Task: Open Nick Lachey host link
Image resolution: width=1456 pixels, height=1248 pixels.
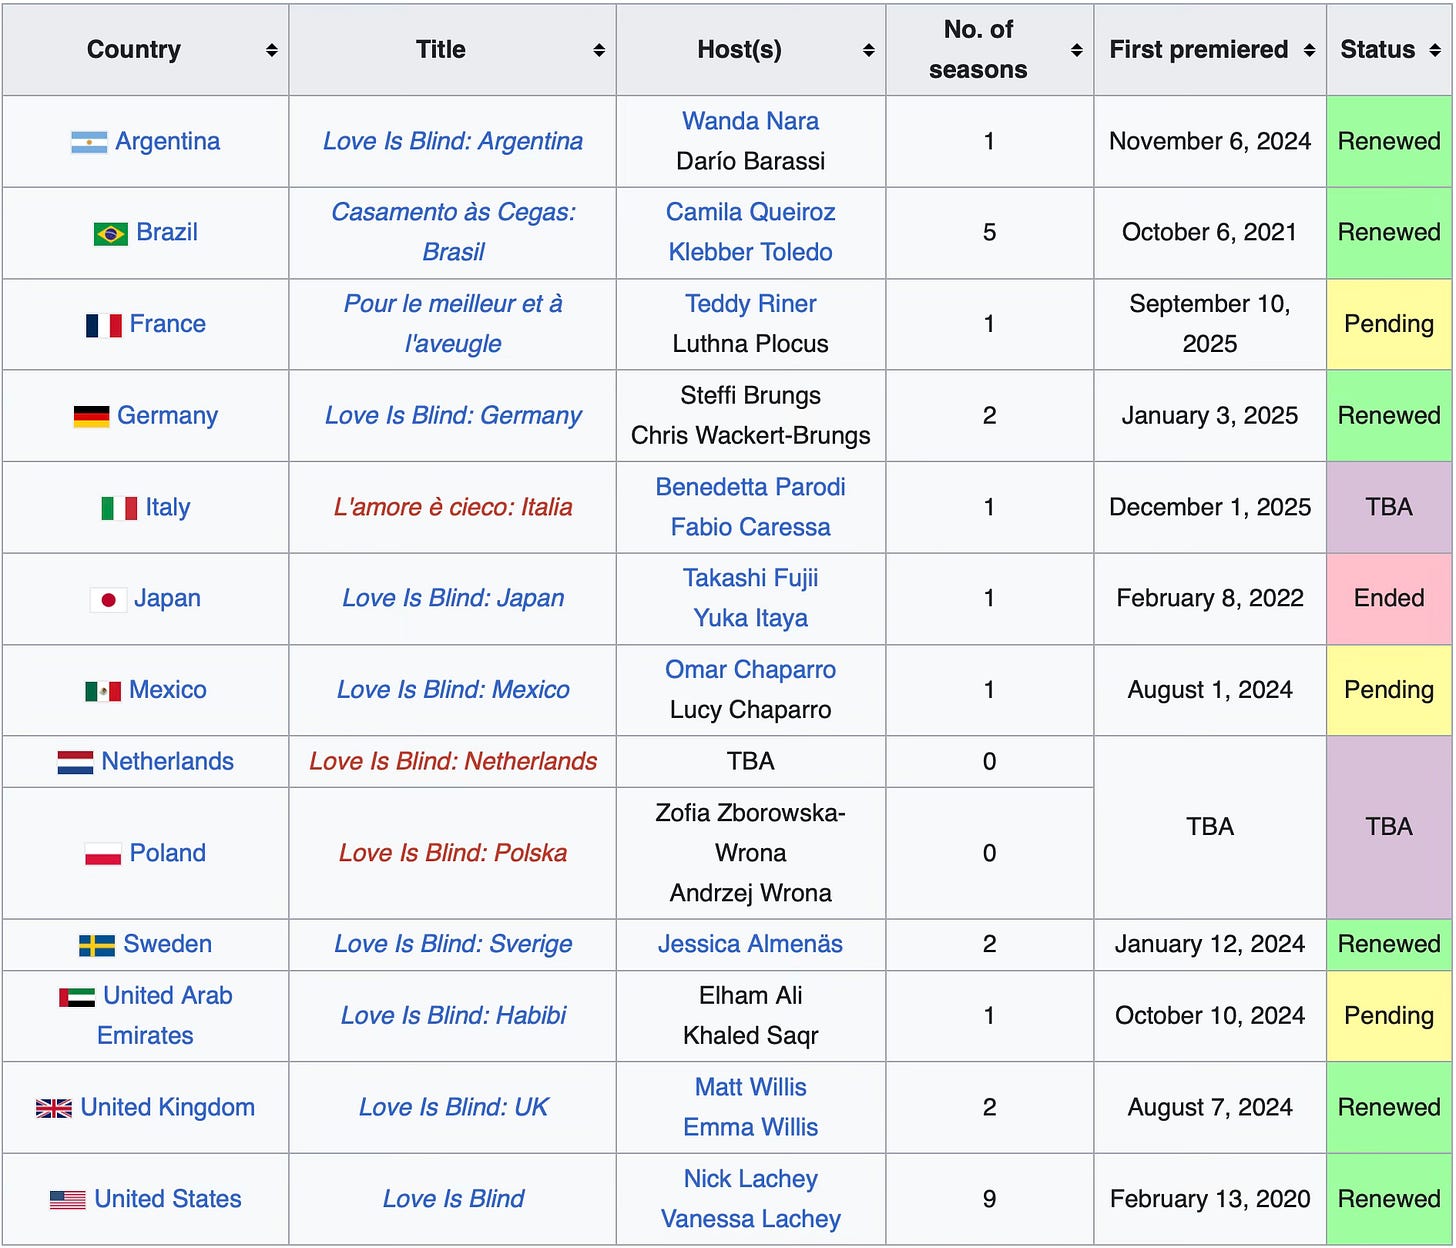Action: [x=750, y=1178]
